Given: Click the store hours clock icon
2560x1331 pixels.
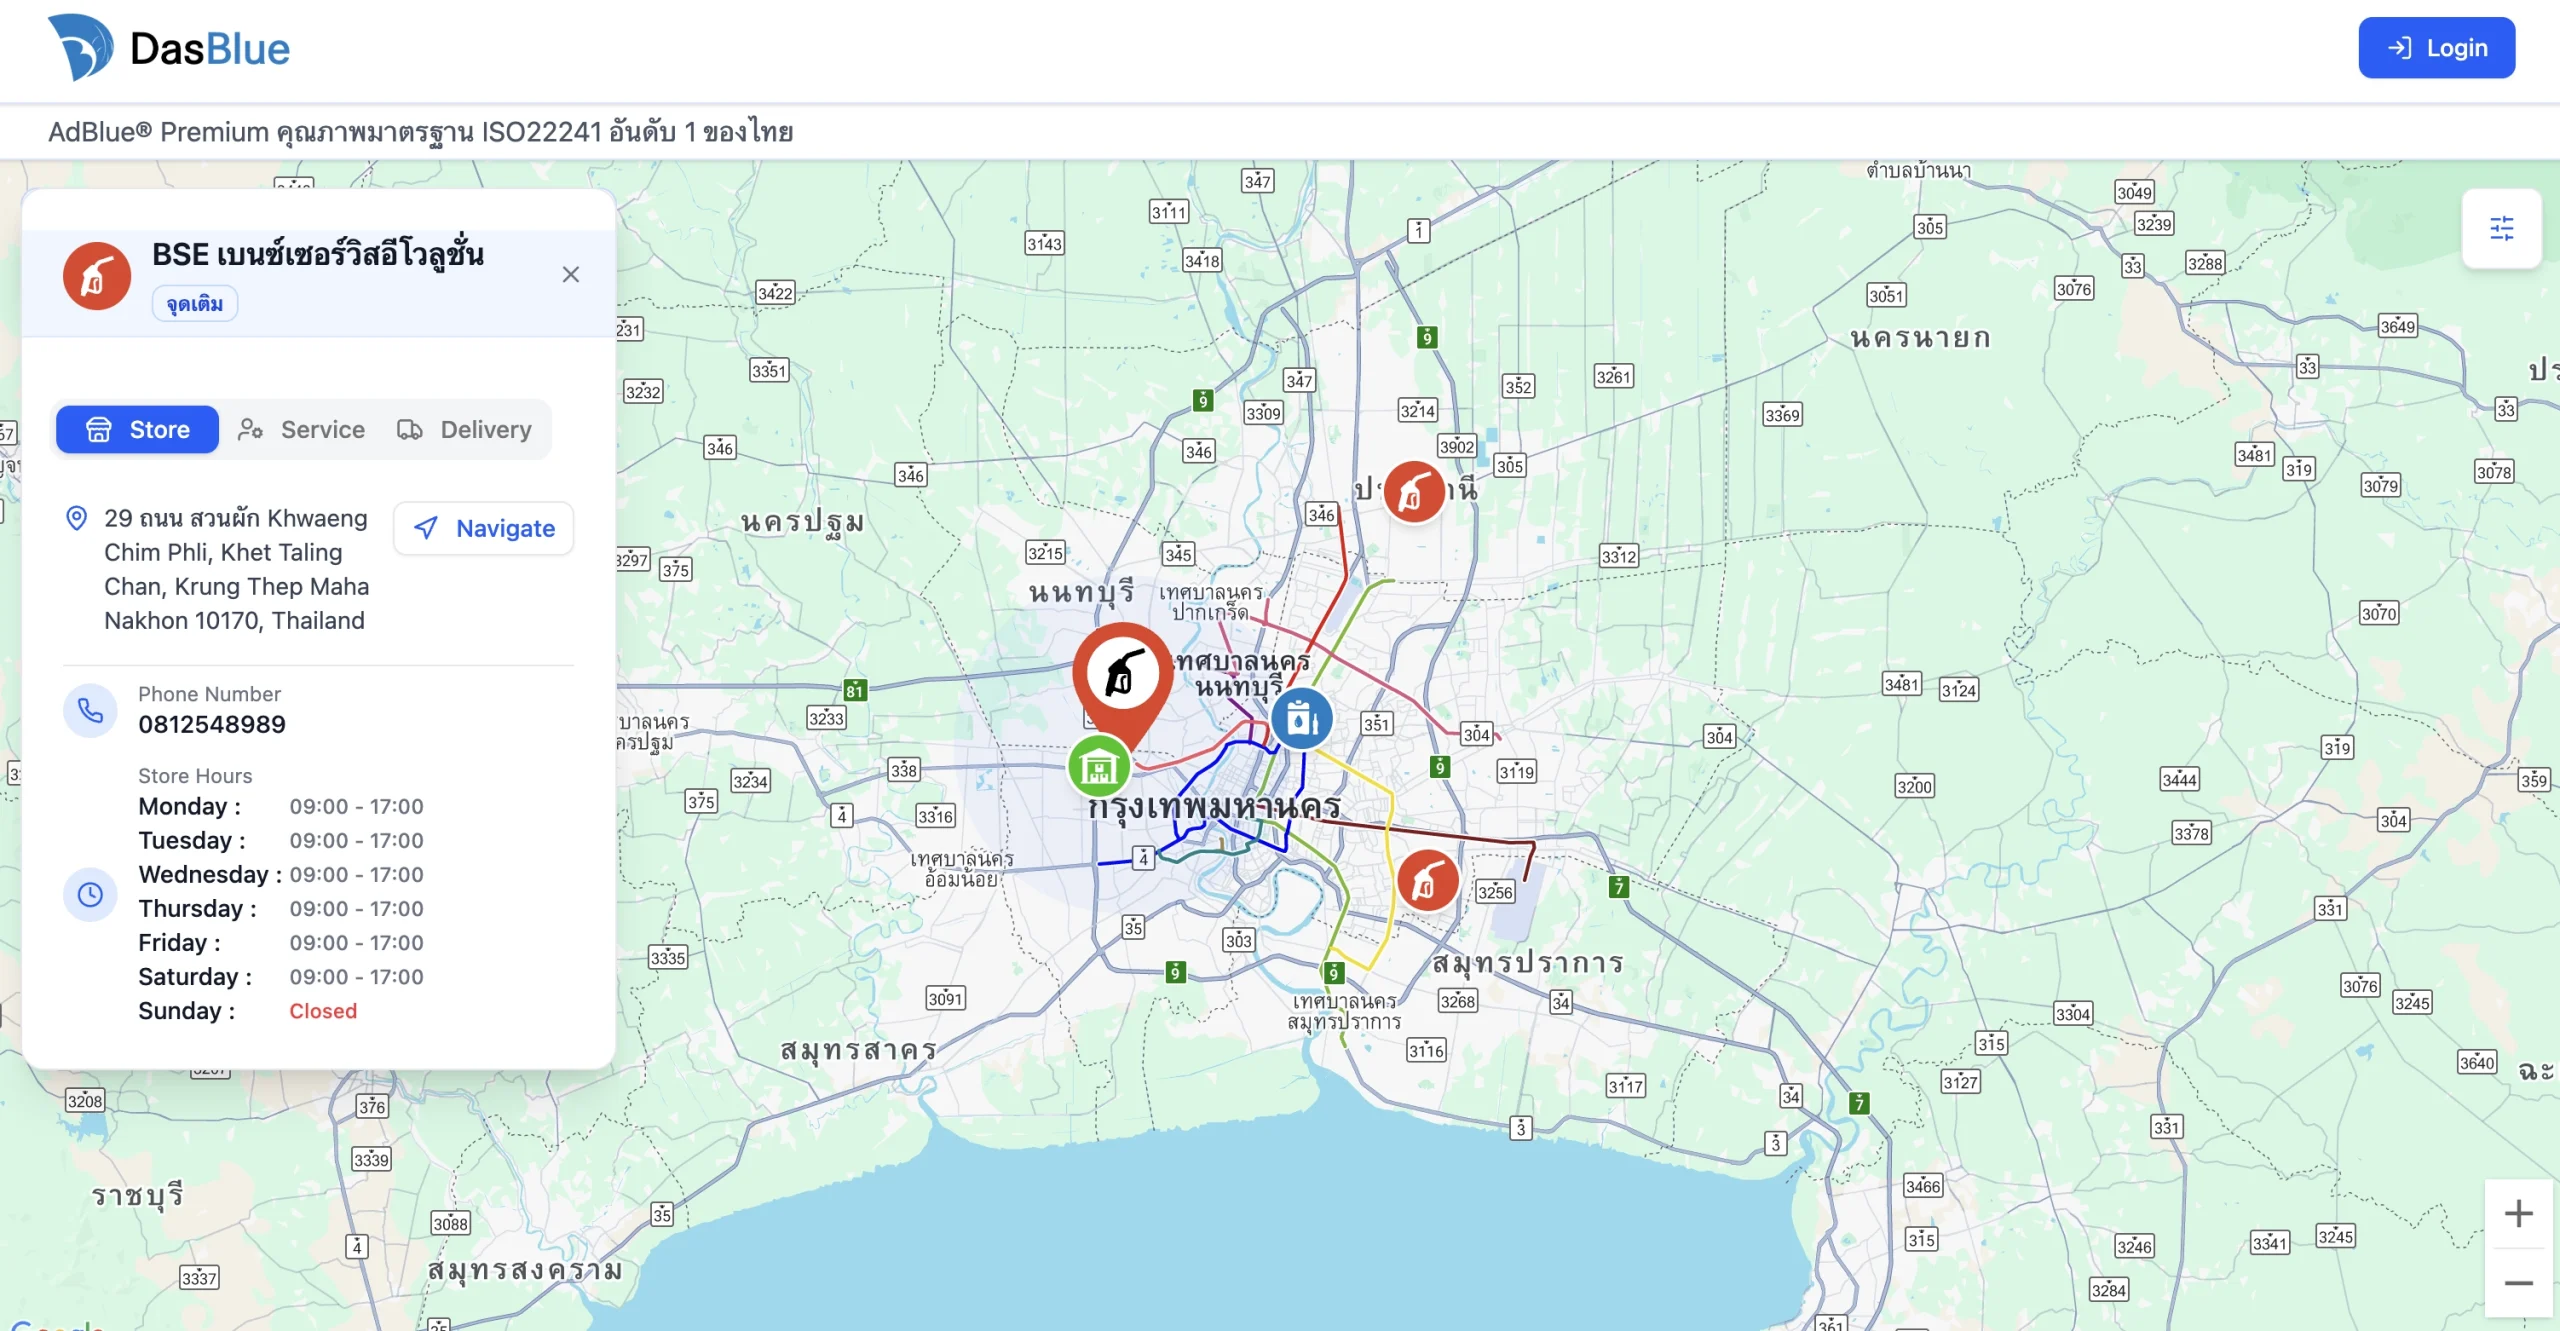Looking at the screenshot, I should pos(90,894).
